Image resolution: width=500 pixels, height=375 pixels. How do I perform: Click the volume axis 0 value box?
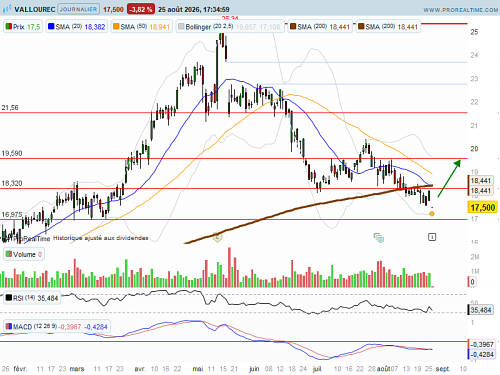point(472,282)
